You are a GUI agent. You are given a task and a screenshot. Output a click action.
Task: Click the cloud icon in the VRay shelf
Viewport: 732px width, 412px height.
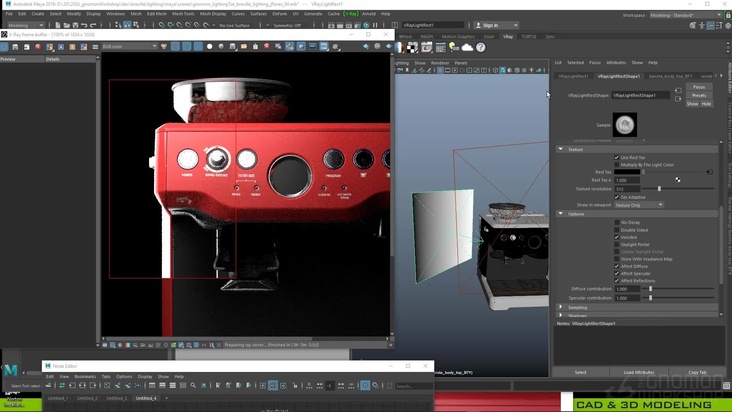[x=467, y=47]
